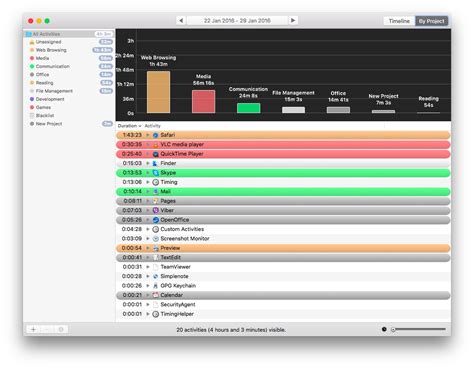Select All Activities in sidebar
474x369 pixels.
pos(69,34)
